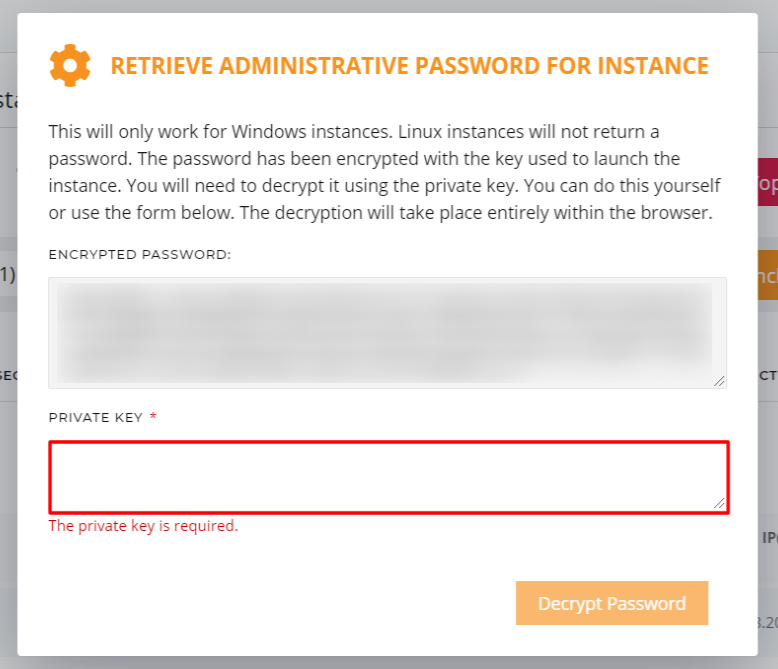The width and height of the screenshot is (778, 669).
Task: Click inside the blurred Encrypted Password box
Action: point(388,333)
